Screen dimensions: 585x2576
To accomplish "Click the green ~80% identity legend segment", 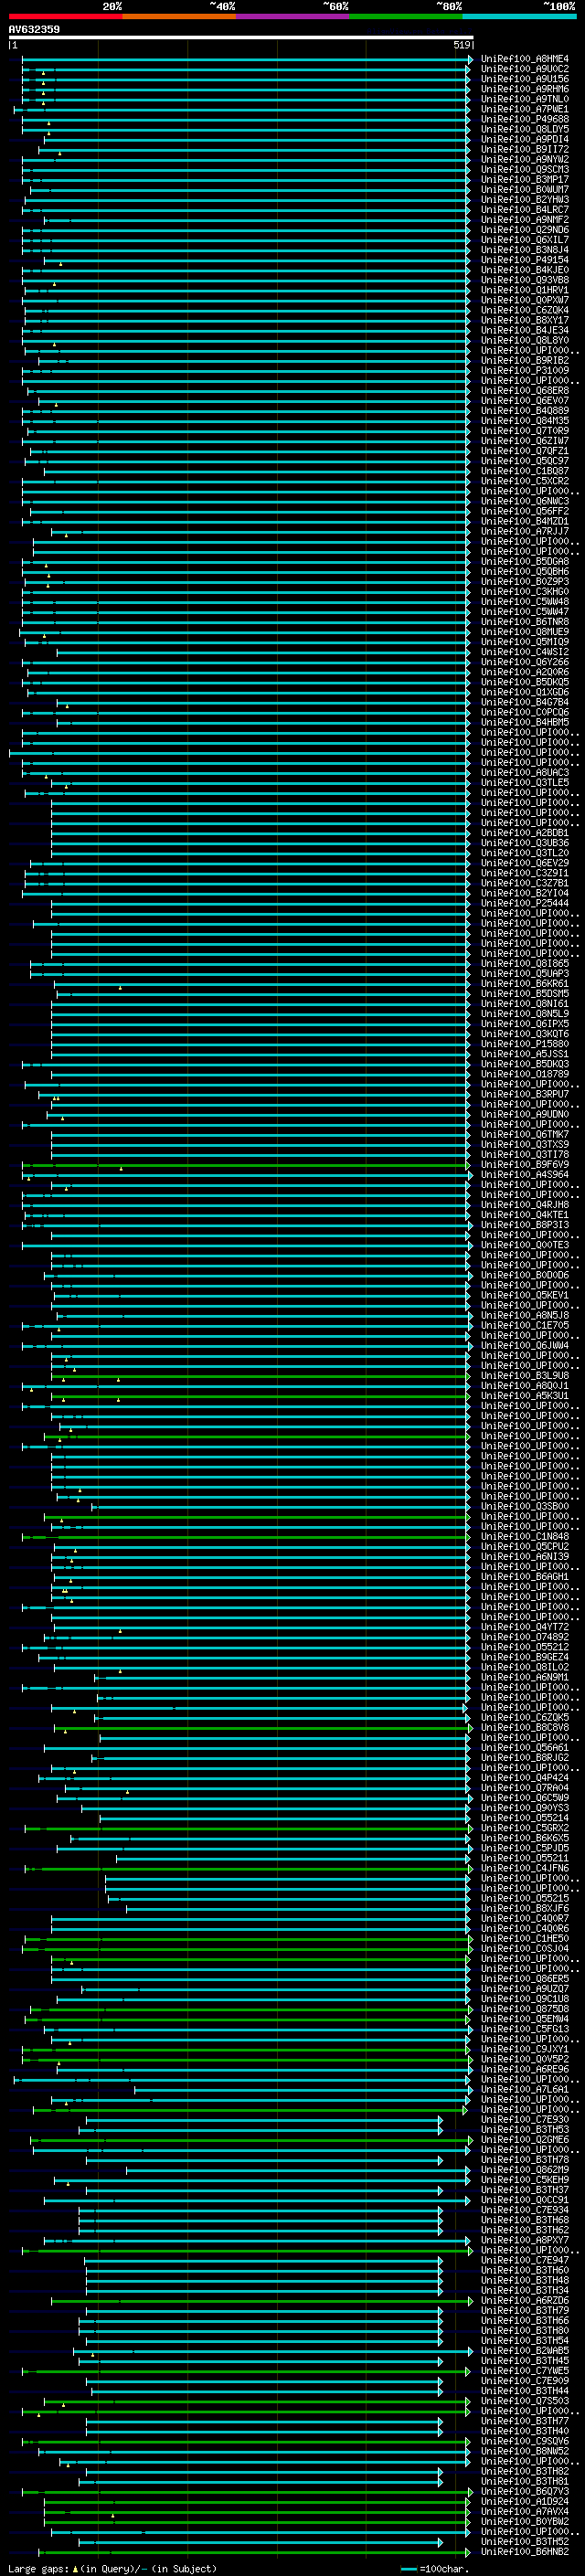I will pyautogui.click(x=406, y=16).
